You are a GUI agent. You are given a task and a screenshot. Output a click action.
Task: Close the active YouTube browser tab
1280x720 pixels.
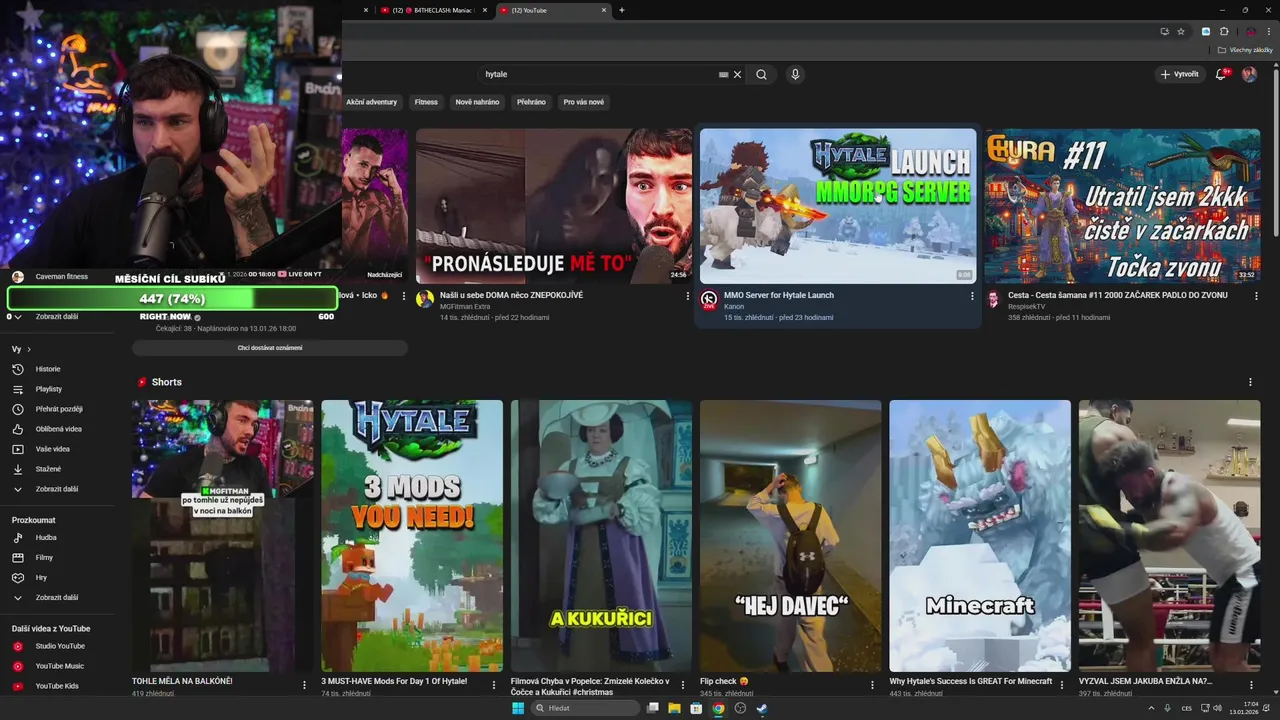[604, 10]
